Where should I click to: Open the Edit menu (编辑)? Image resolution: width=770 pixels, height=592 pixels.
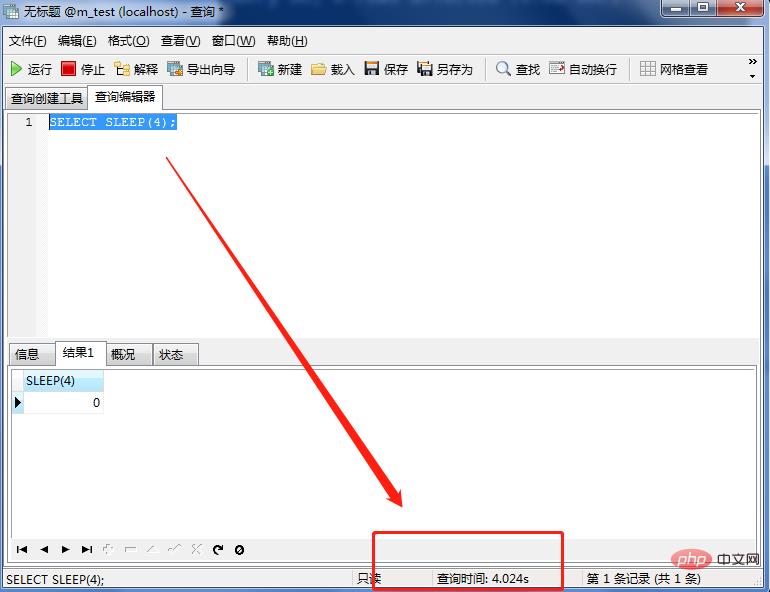pos(77,41)
